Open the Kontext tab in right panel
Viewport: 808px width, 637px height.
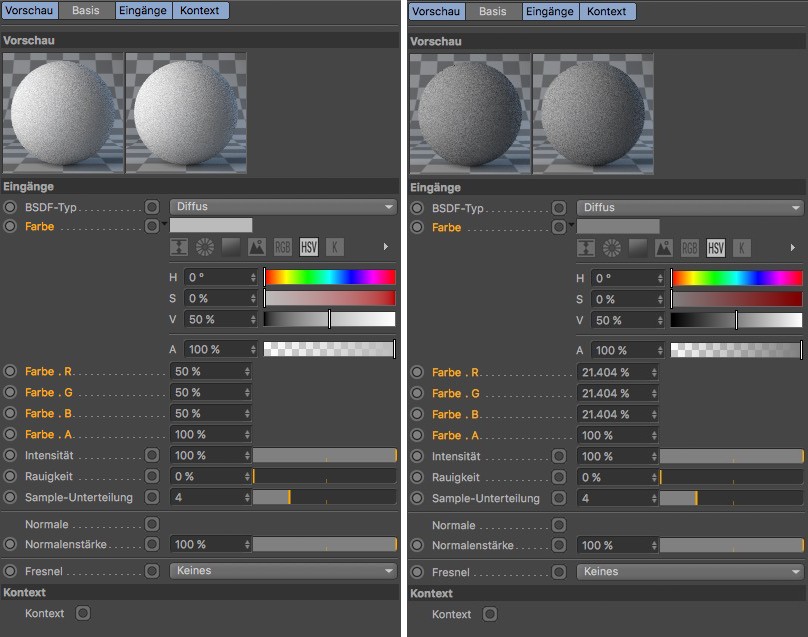tap(606, 12)
